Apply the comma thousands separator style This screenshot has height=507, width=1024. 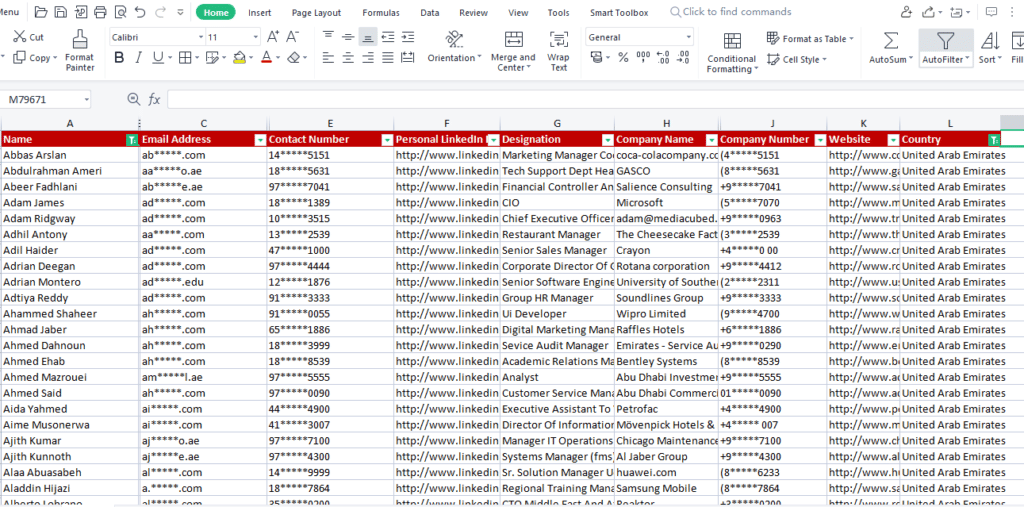tap(643, 58)
